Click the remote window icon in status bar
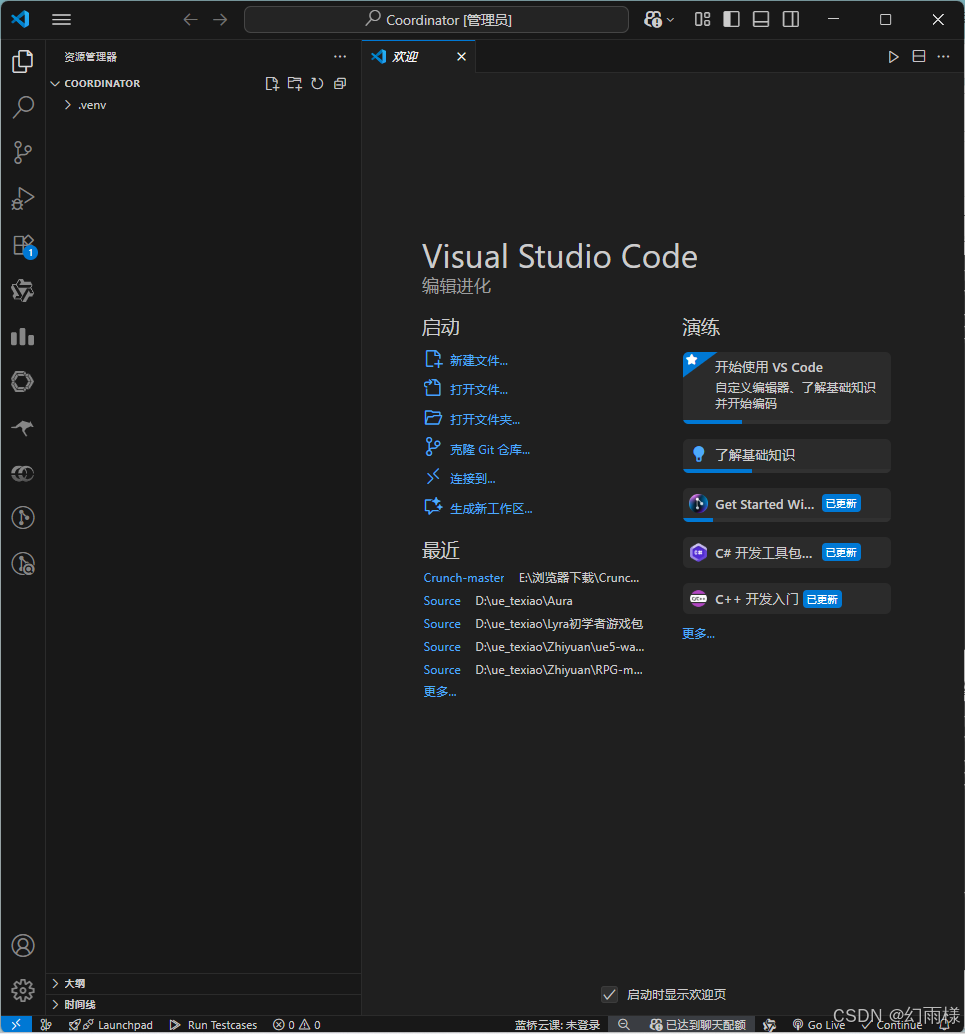Viewport: 965px width, 1034px height. [x=16, y=1024]
